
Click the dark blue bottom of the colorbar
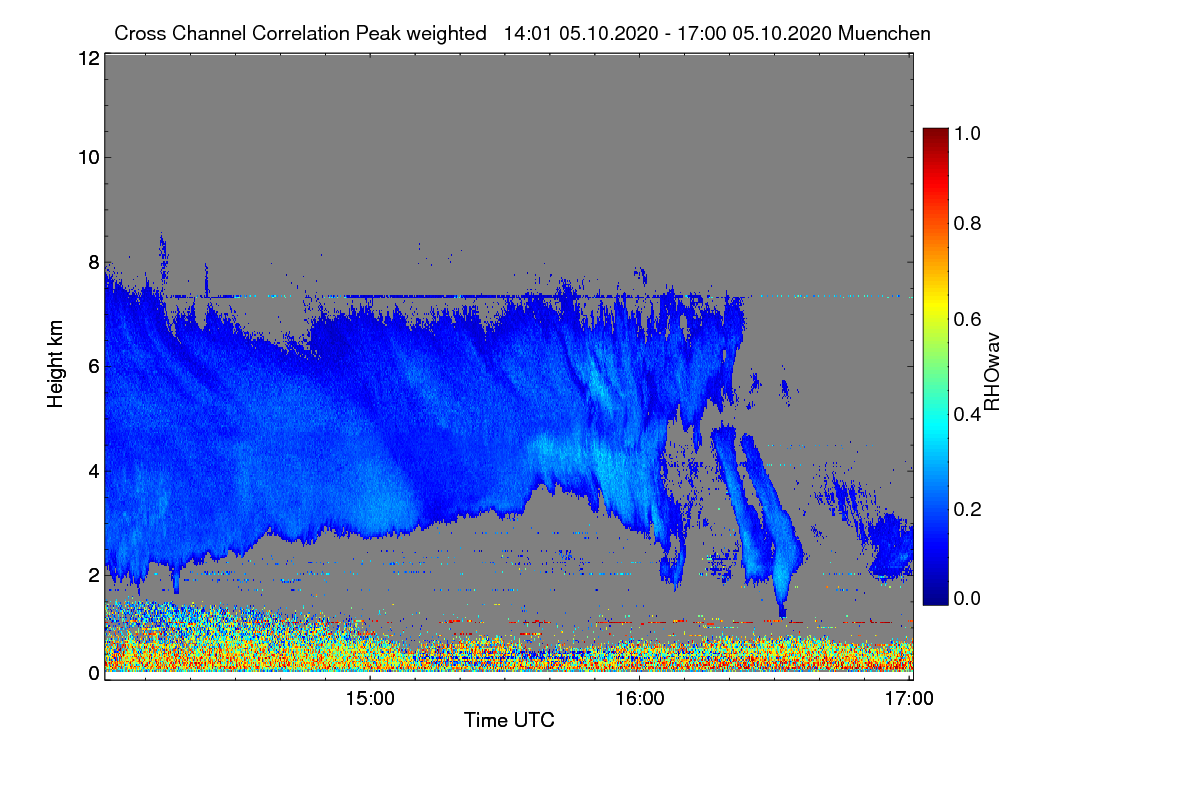click(x=934, y=595)
